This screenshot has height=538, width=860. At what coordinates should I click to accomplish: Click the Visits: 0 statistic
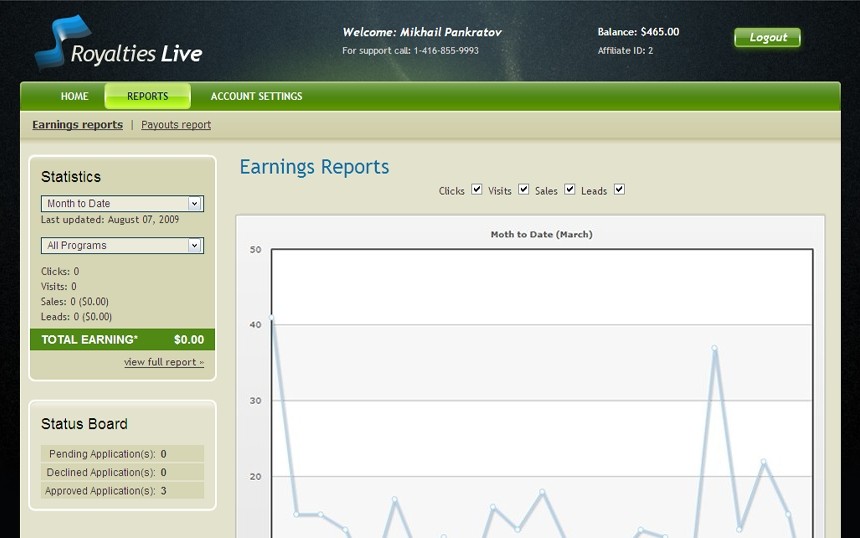[59, 286]
